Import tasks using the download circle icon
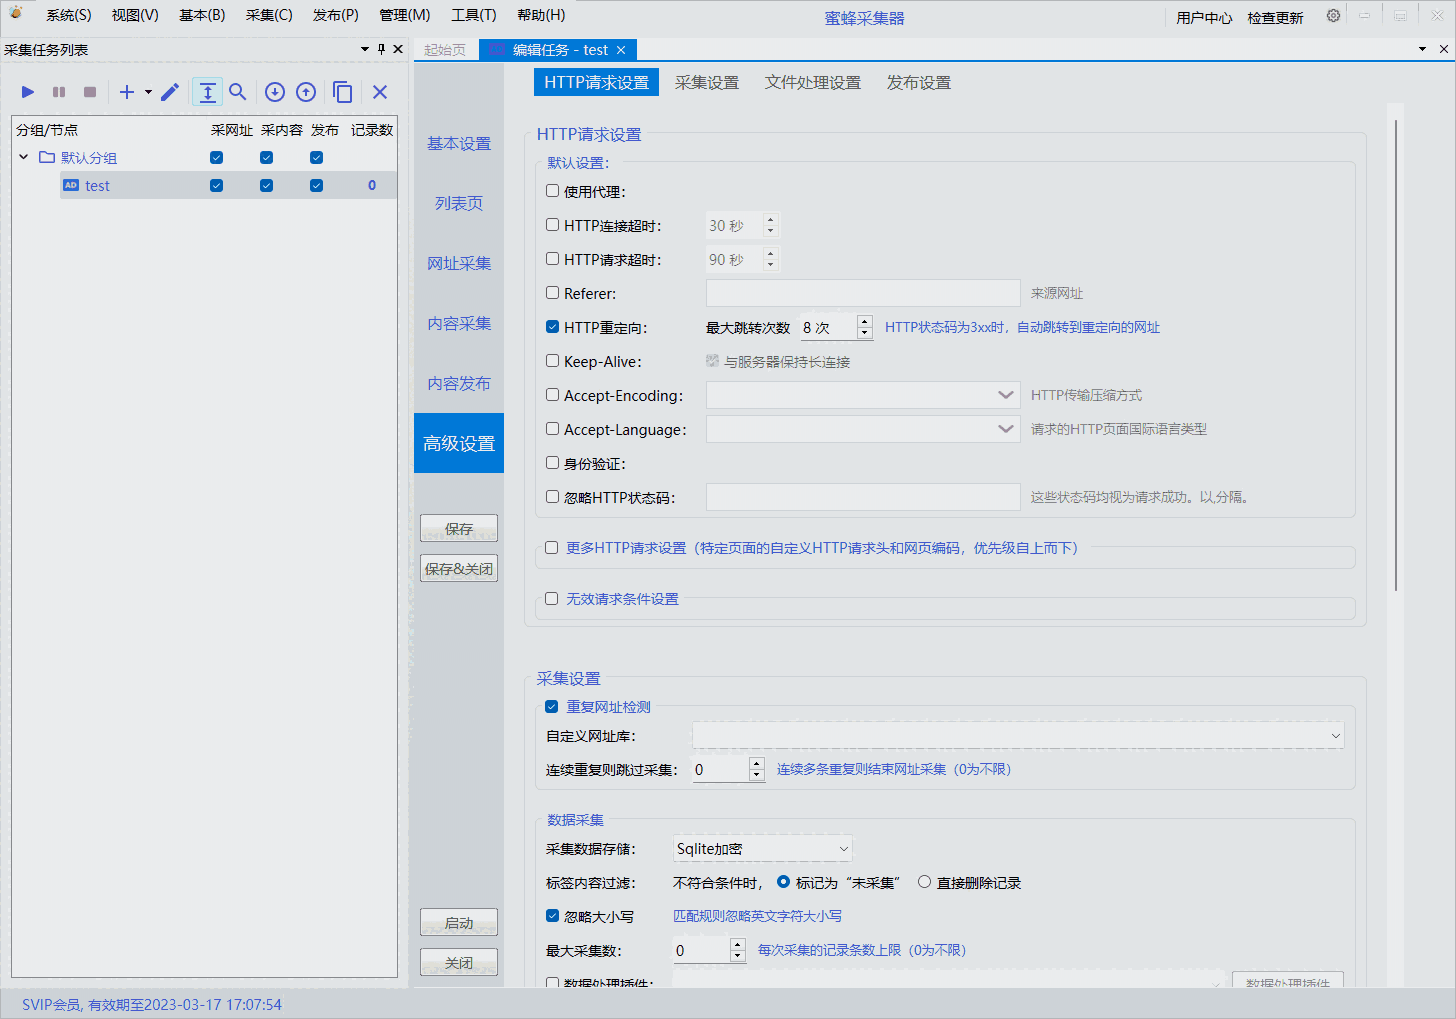Screen dimensions: 1456x1019 (x=274, y=92)
